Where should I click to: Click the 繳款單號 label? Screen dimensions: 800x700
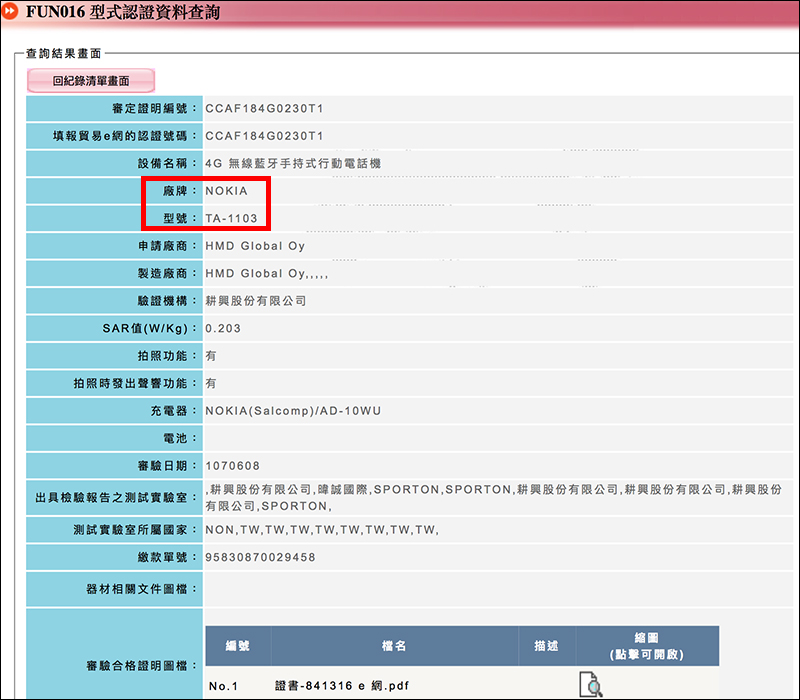167,557
